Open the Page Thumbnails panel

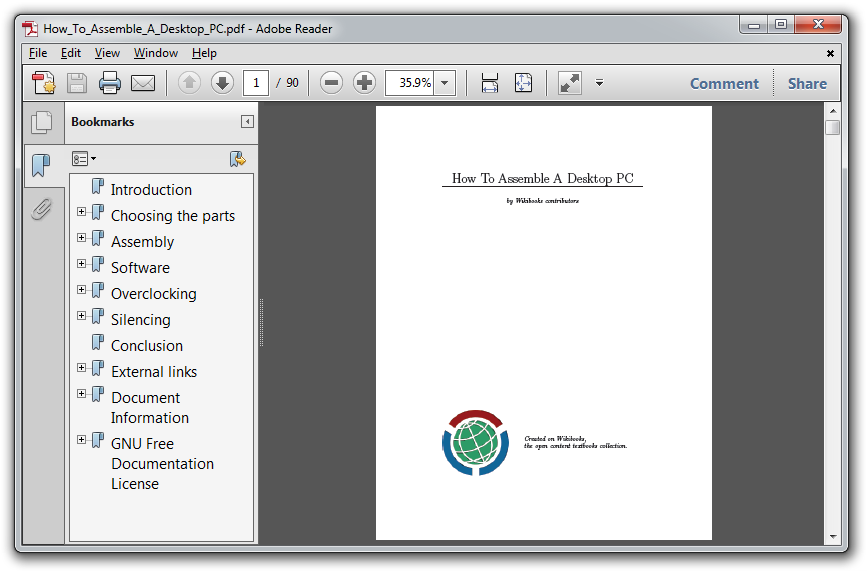[42, 122]
